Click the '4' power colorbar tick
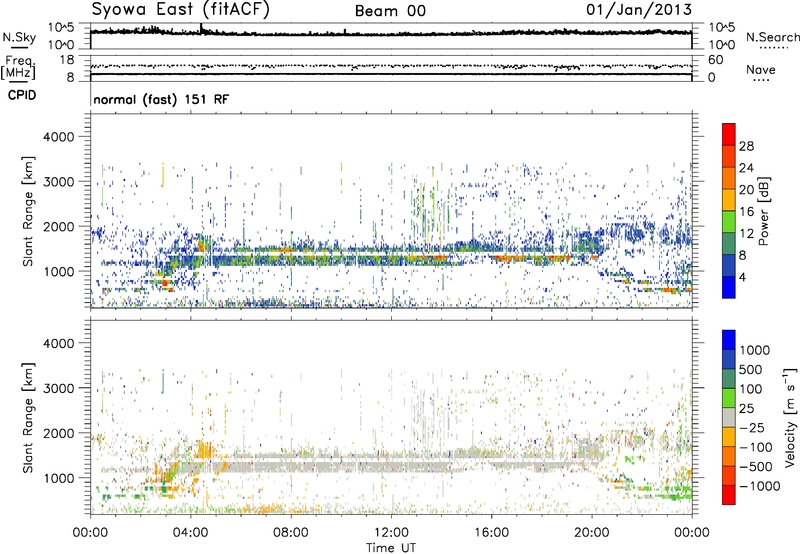The height and width of the screenshot is (554, 800). coord(742,277)
